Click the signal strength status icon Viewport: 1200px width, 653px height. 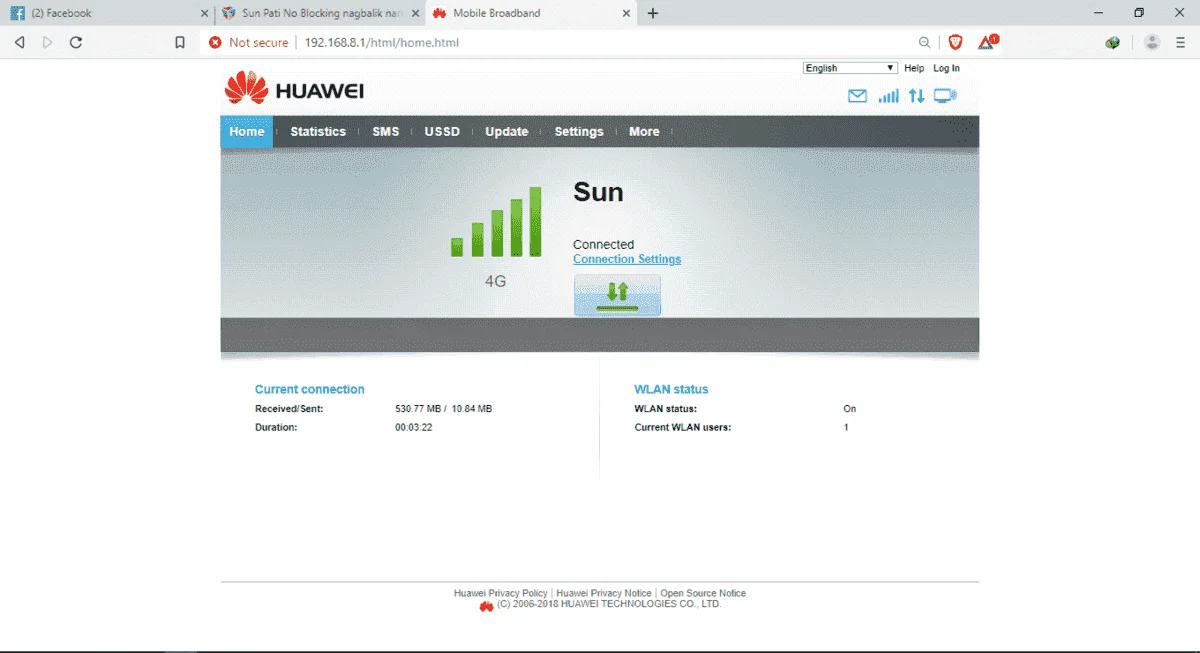(888, 96)
